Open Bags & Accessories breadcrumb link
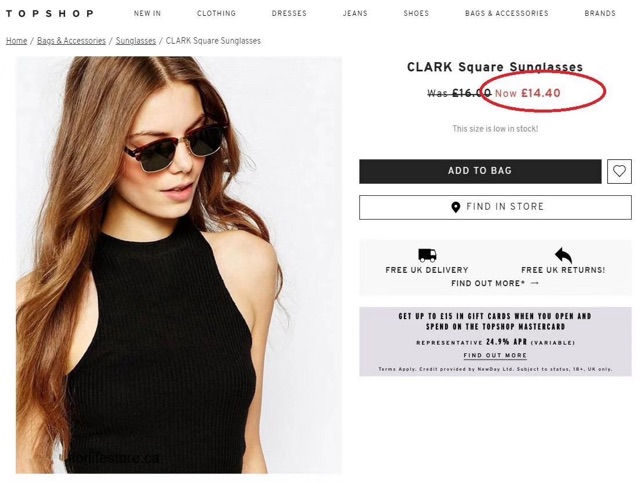Screen dimensions: 640x482 click(71, 41)
